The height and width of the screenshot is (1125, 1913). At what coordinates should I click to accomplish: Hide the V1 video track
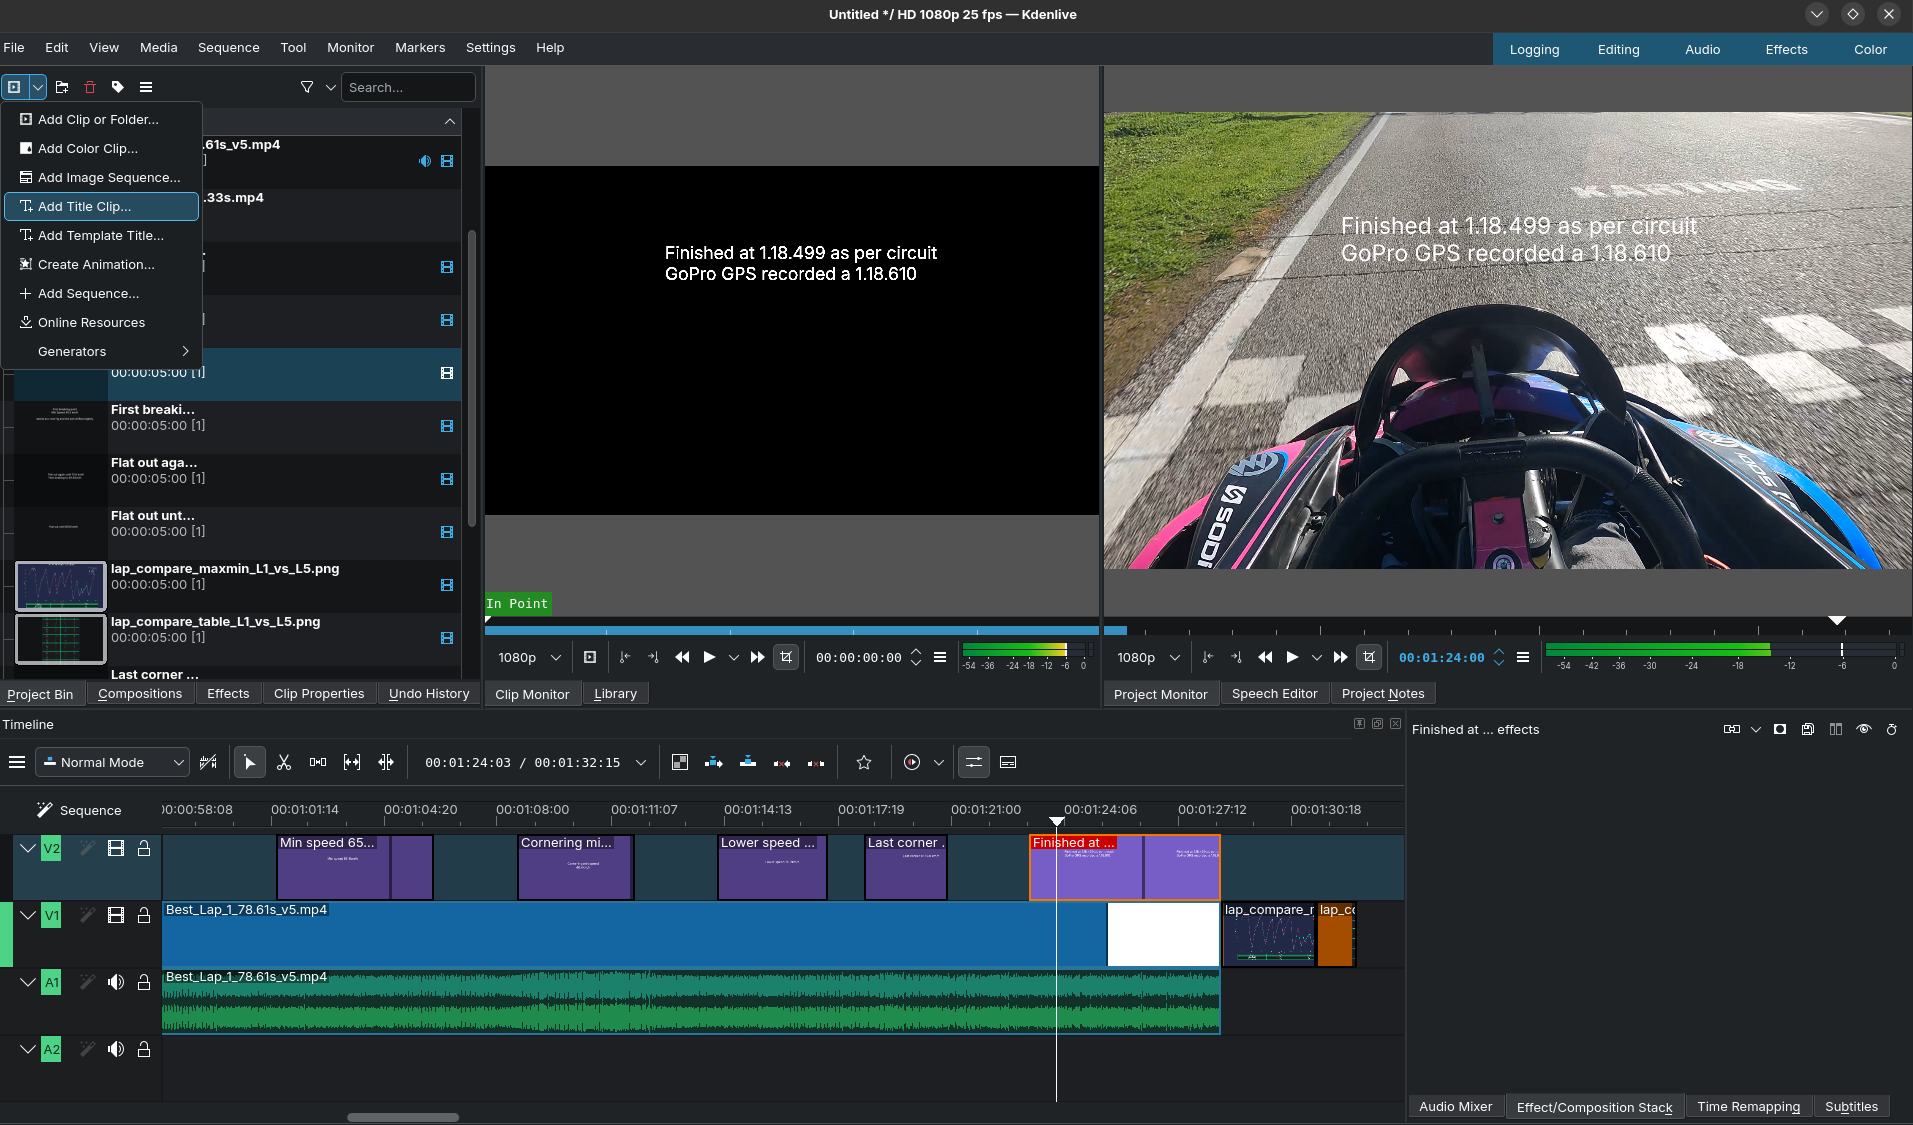[116, 916]
